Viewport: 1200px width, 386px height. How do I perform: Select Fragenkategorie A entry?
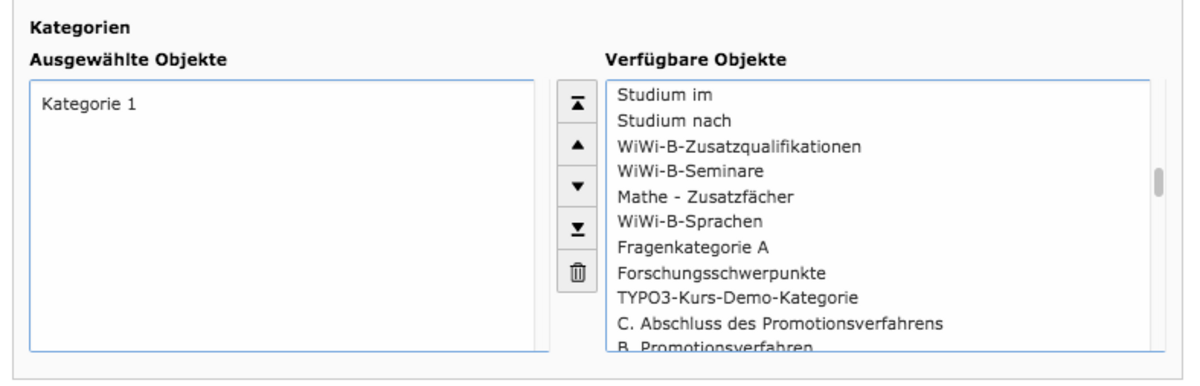pyautogui.click(x=877, y=246)
